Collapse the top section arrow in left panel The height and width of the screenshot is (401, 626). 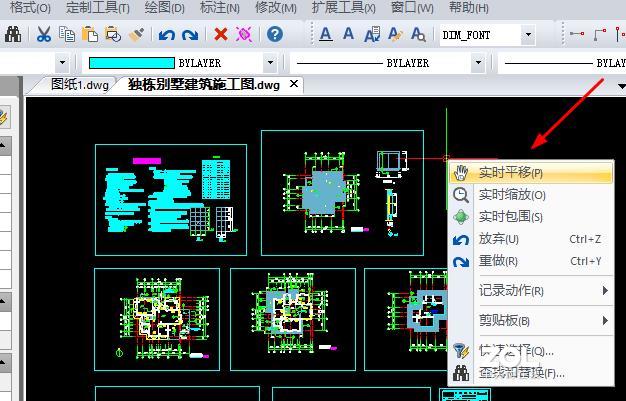pos(3,146)
